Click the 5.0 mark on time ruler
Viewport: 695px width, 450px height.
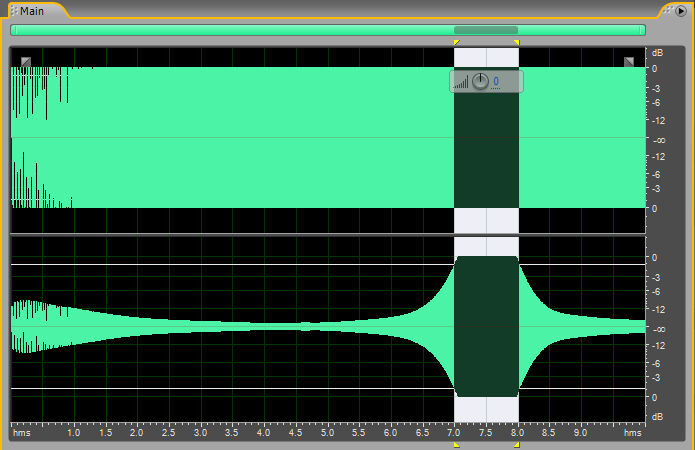point(327,434)
